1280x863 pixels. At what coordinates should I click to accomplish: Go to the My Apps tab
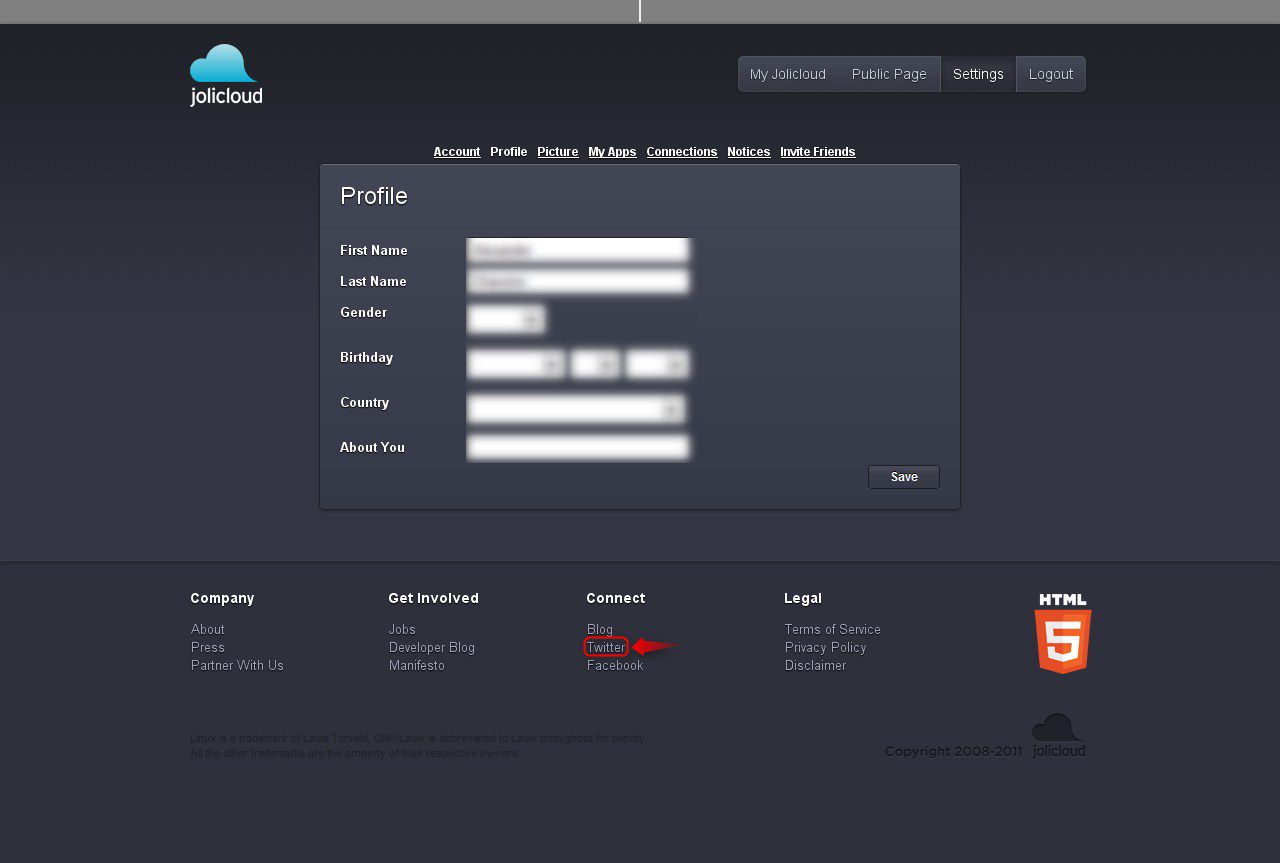pos(612,152)
